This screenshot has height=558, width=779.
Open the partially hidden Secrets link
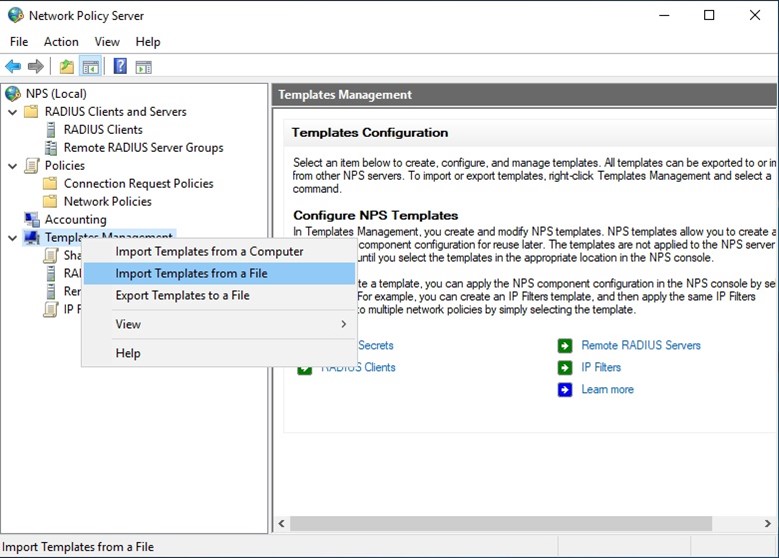[x=376, y=345]
